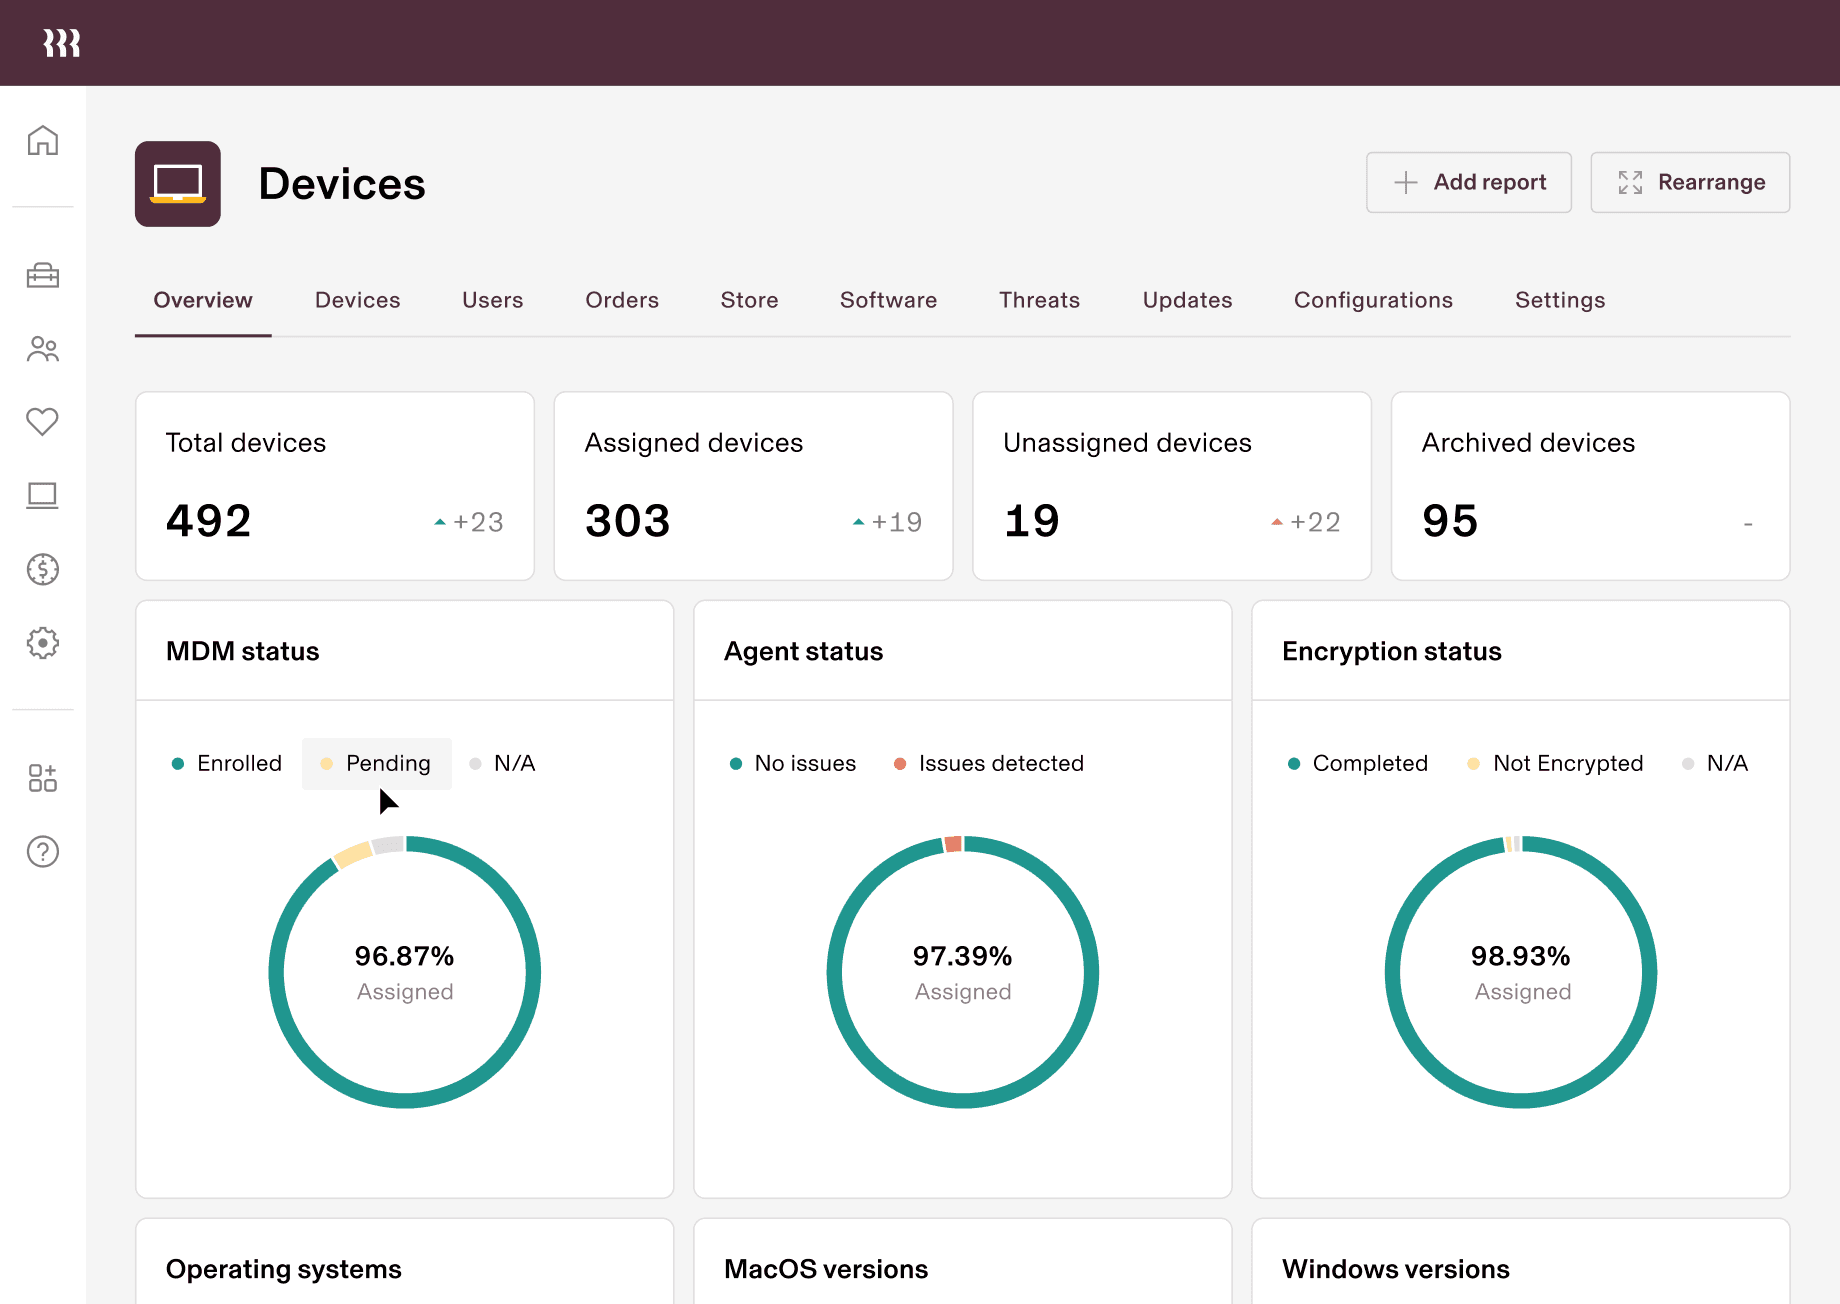Open the dollar finance icon in sidebar
This screenshot has width=1840, height=1304.
click(43, 569)
